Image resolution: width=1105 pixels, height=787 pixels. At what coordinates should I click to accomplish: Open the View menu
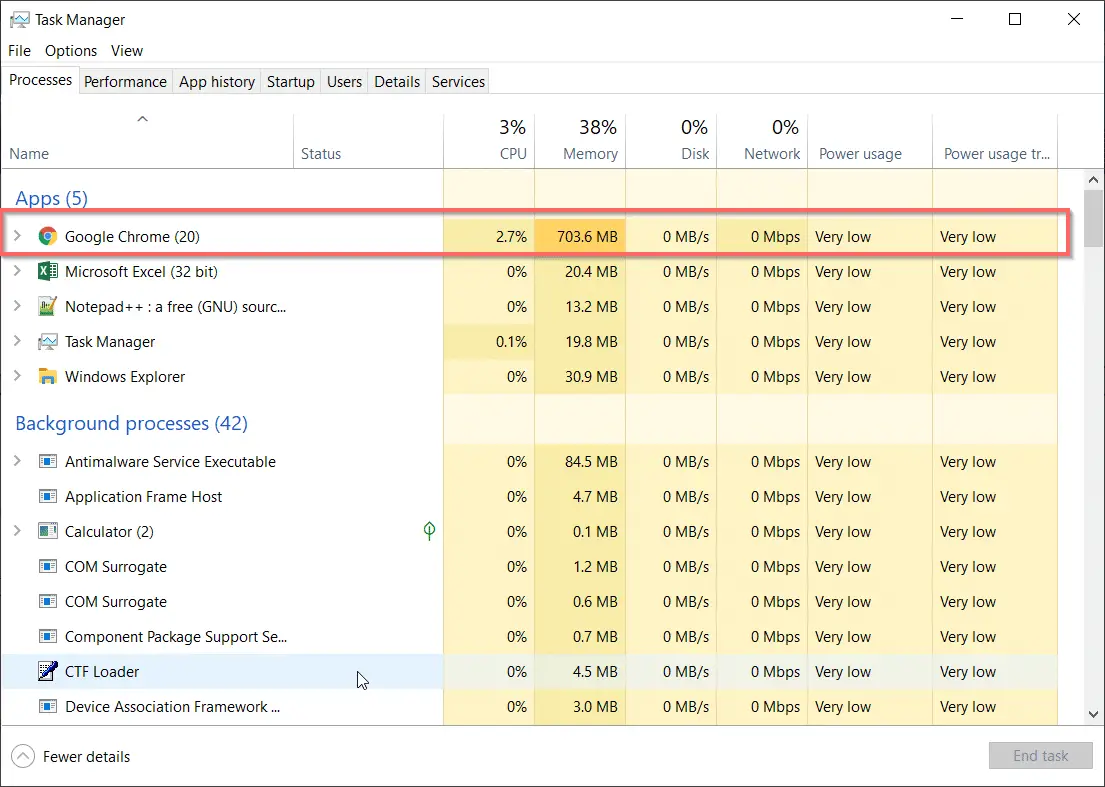point(127,51)
